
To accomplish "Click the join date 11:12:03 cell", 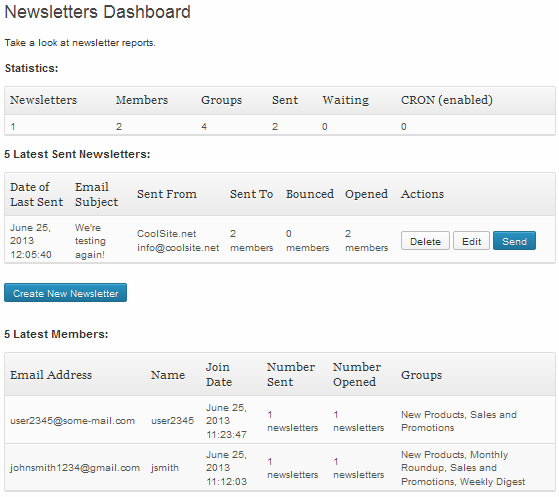I will click(x=226, y=468).
